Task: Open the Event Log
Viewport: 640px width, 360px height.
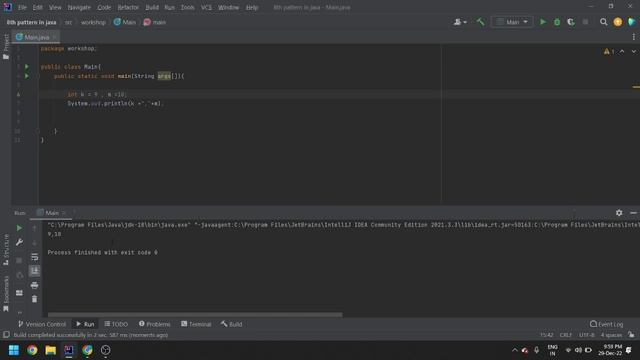Action: [x=607, y=324]
